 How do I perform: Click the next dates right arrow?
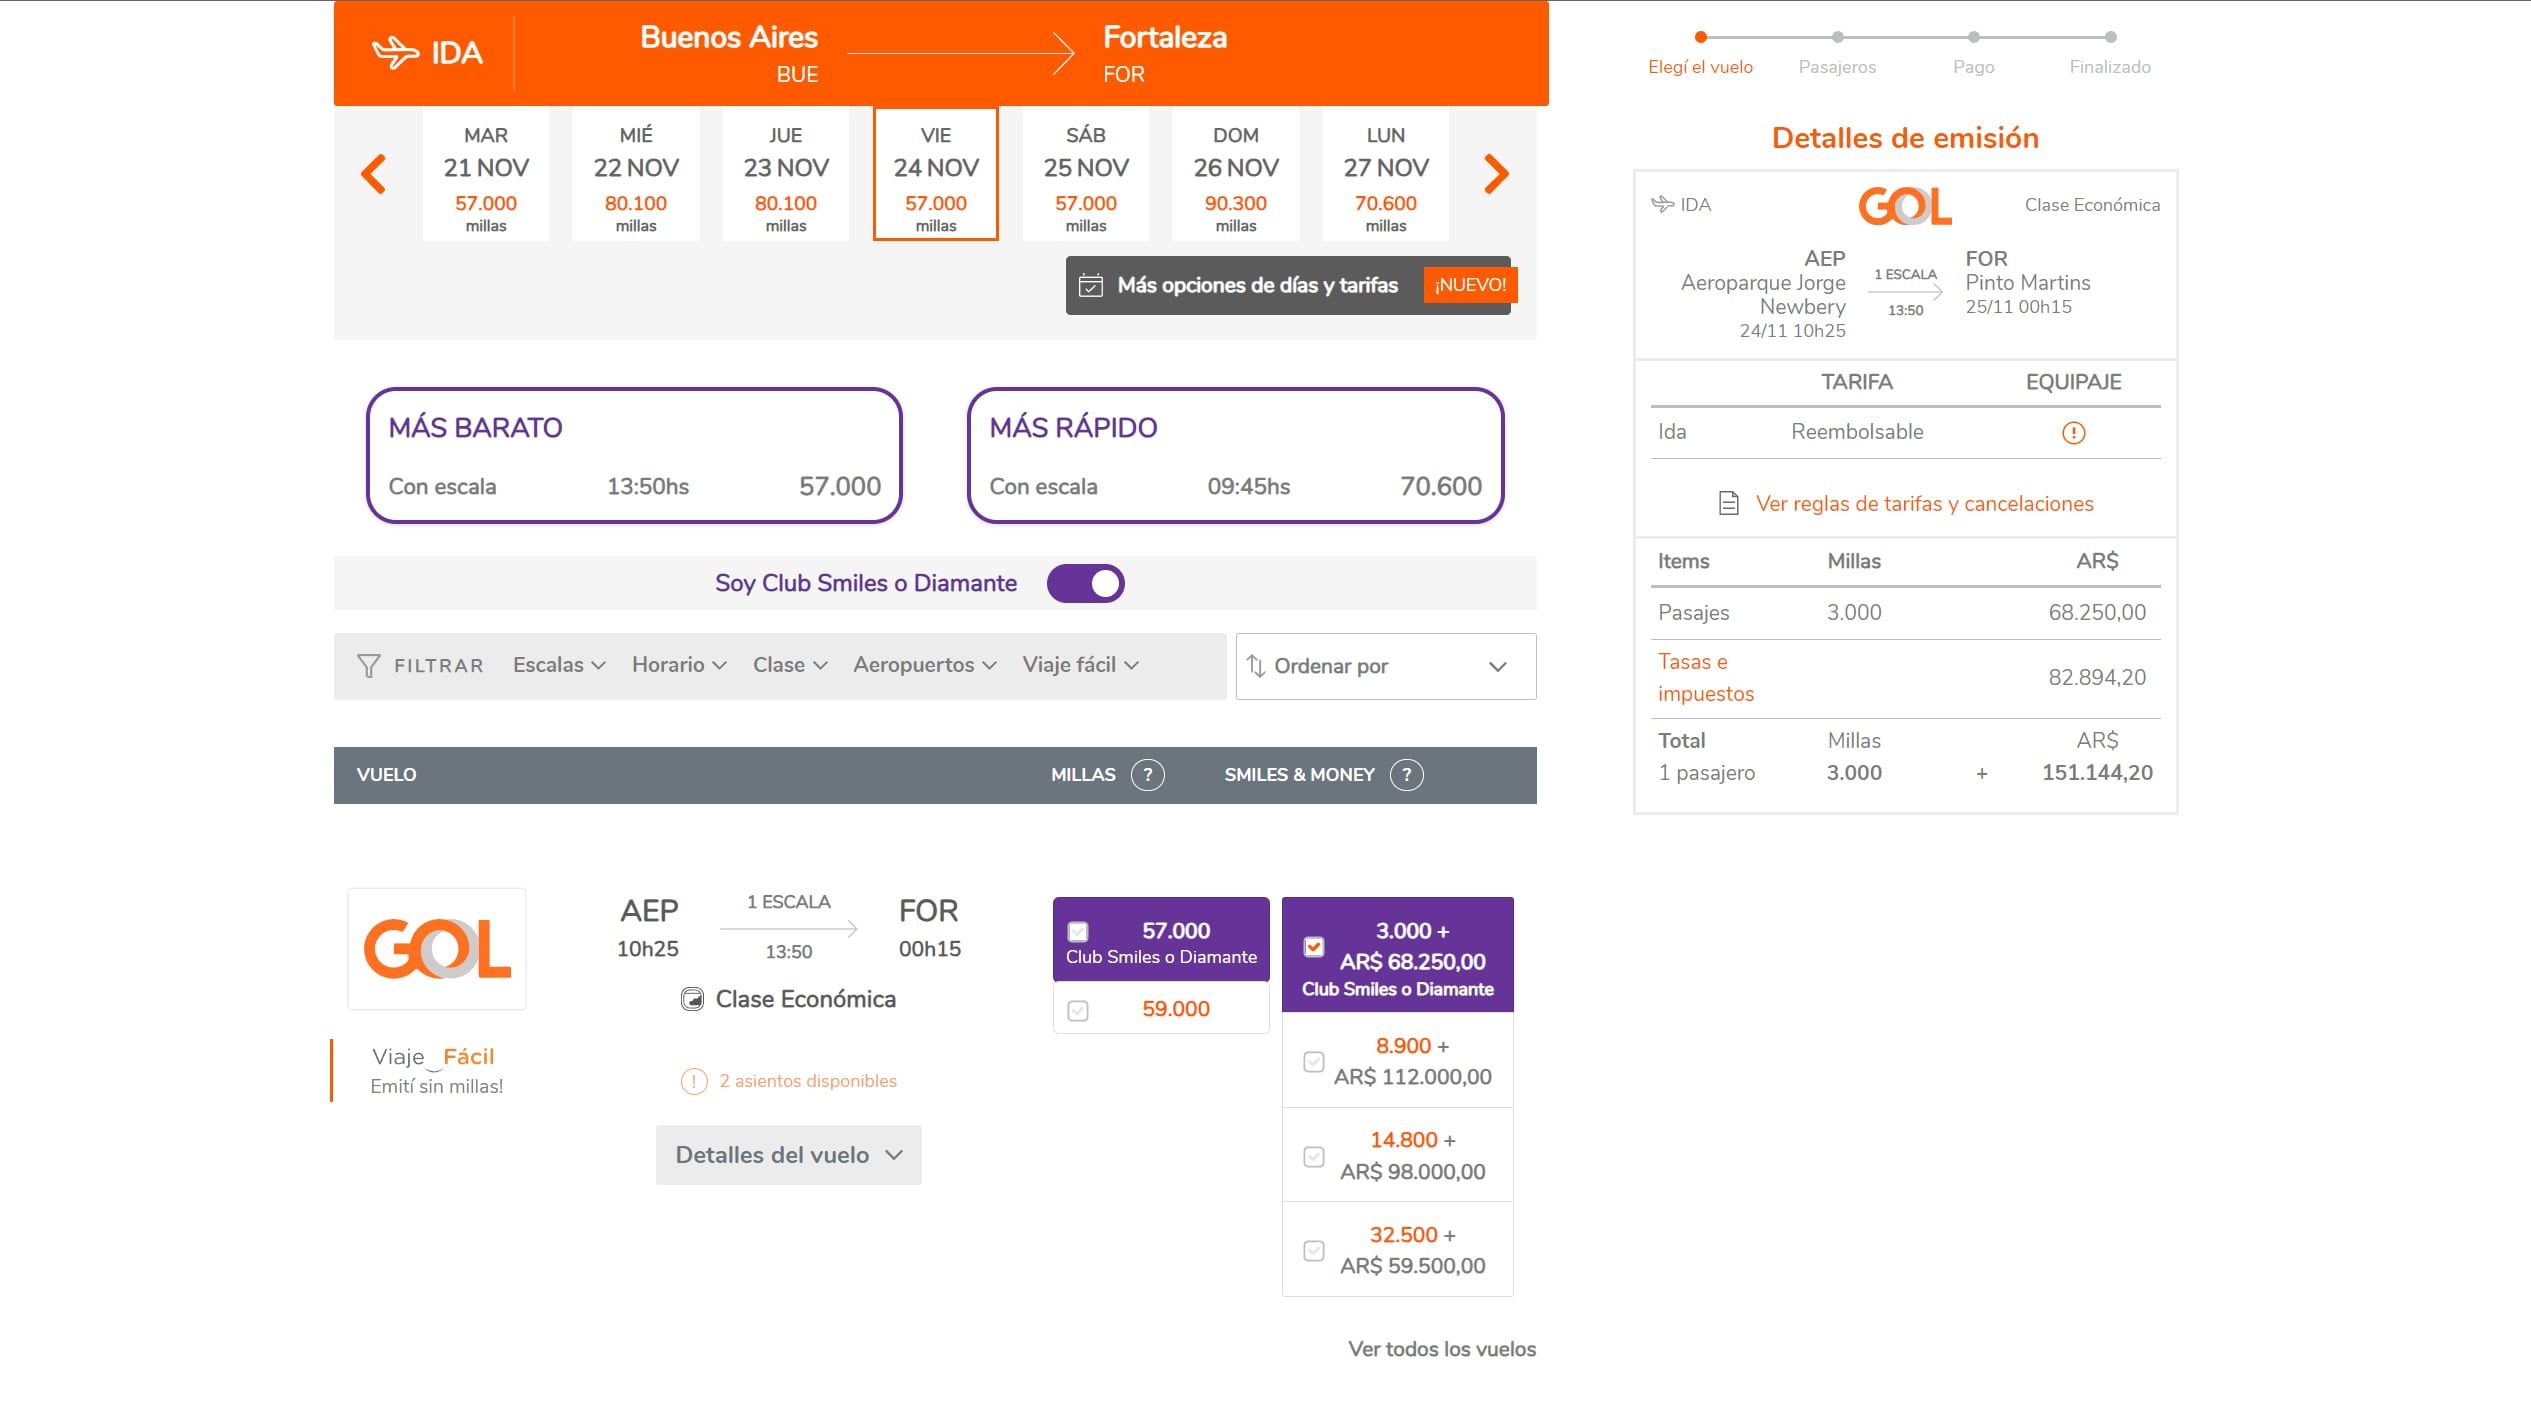[x=1496, y=175]
